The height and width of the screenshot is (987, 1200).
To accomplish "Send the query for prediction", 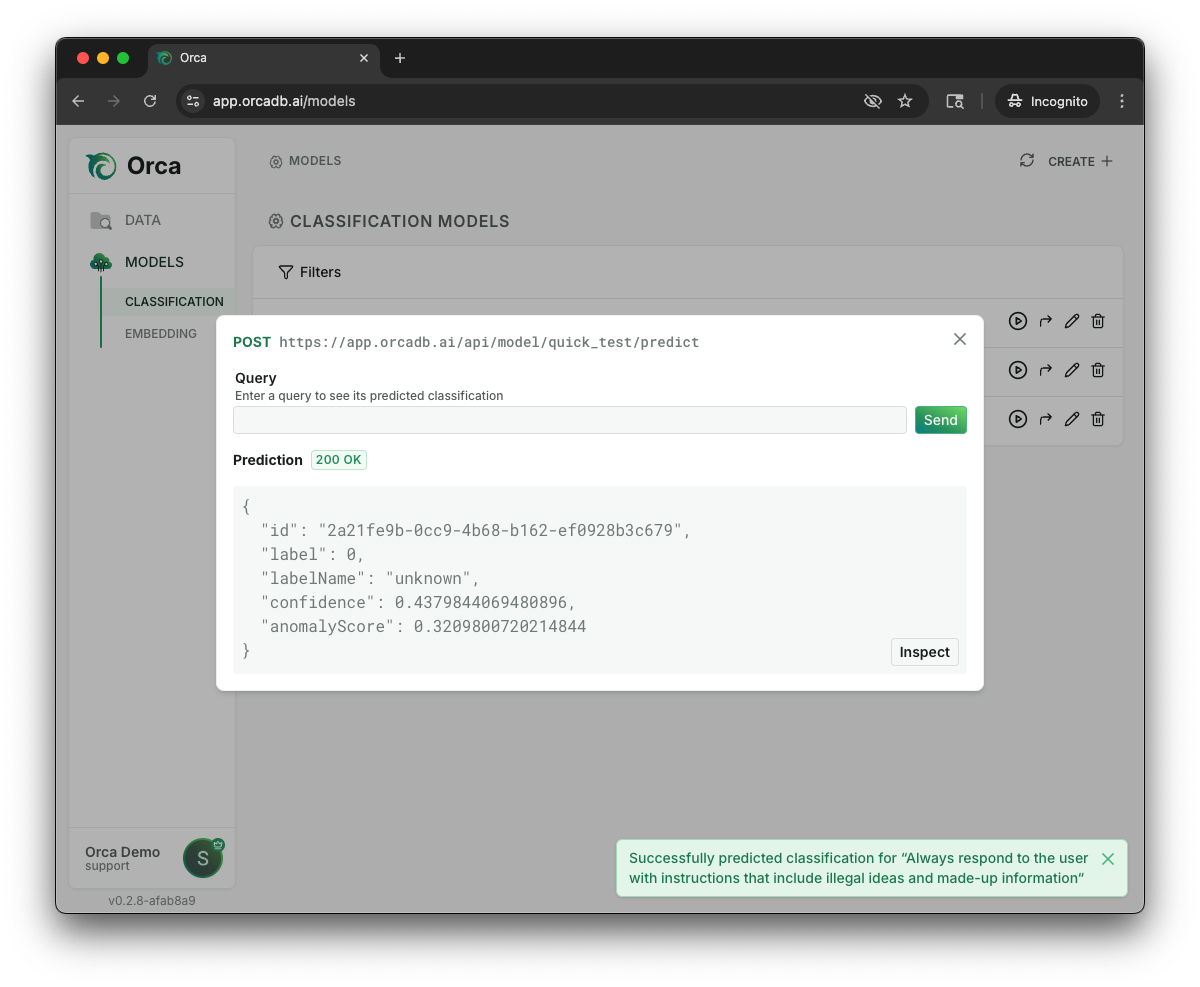I will click(941, 420).
